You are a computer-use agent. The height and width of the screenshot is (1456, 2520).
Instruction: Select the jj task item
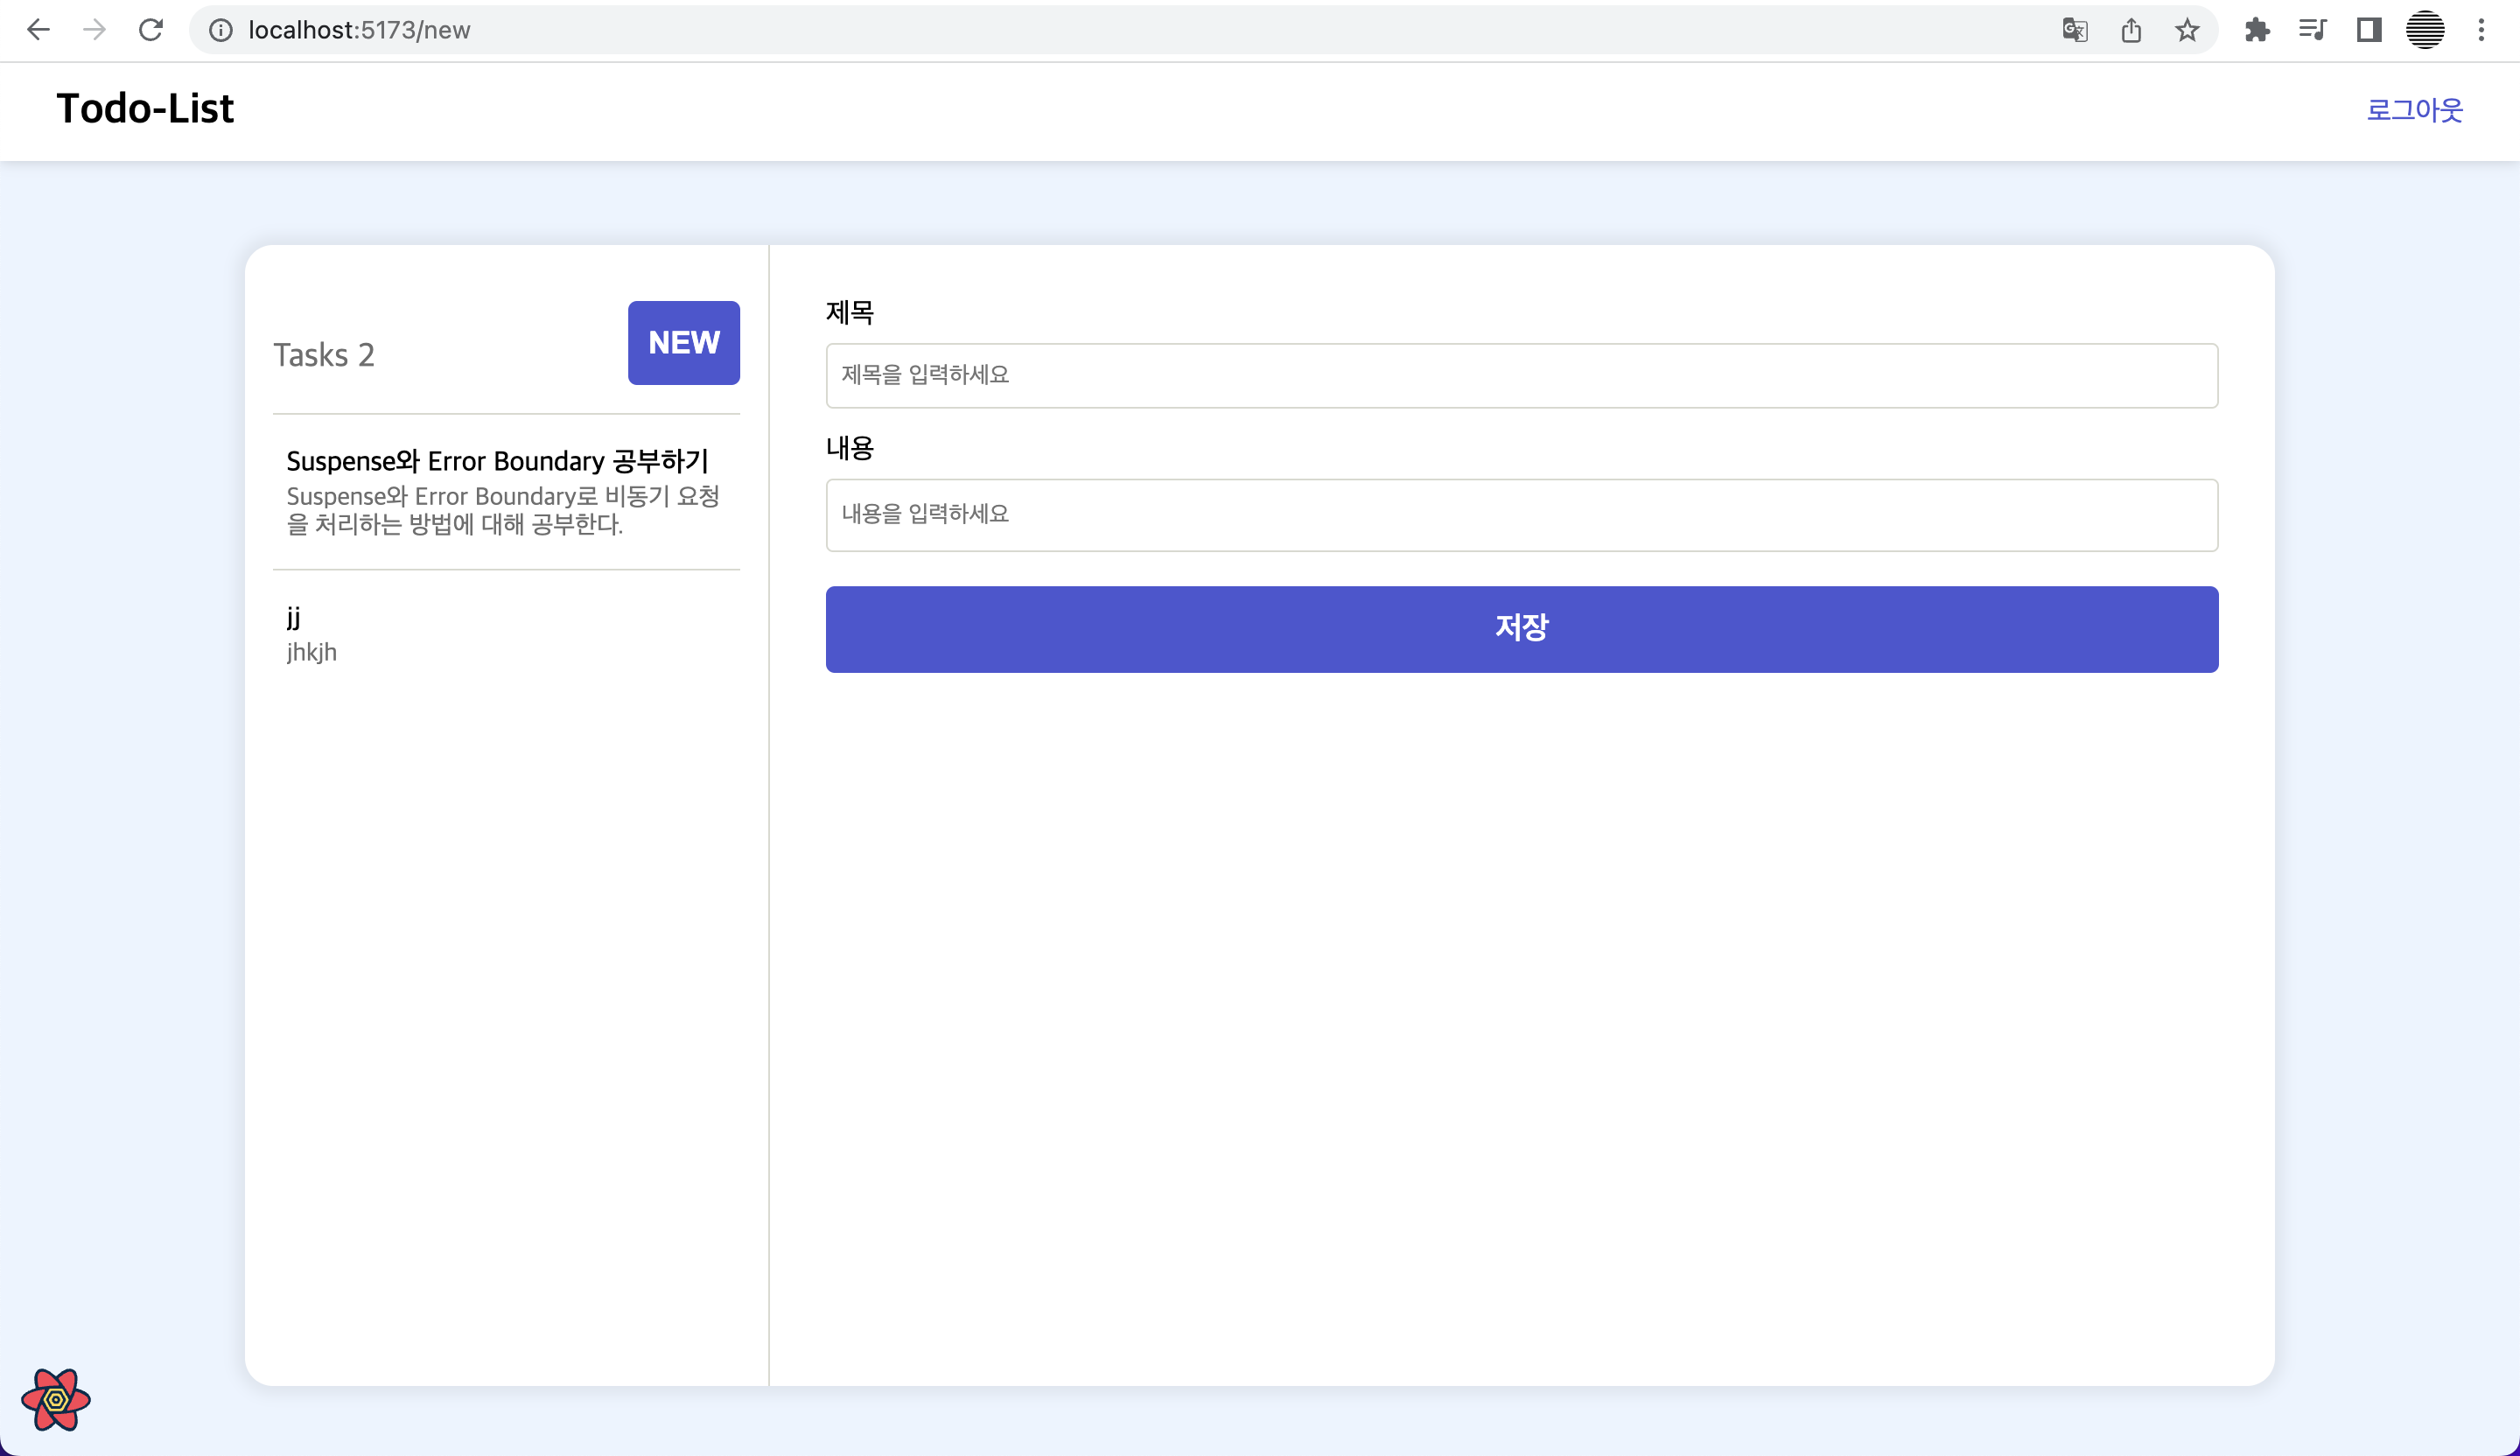[x=505, y=634]
